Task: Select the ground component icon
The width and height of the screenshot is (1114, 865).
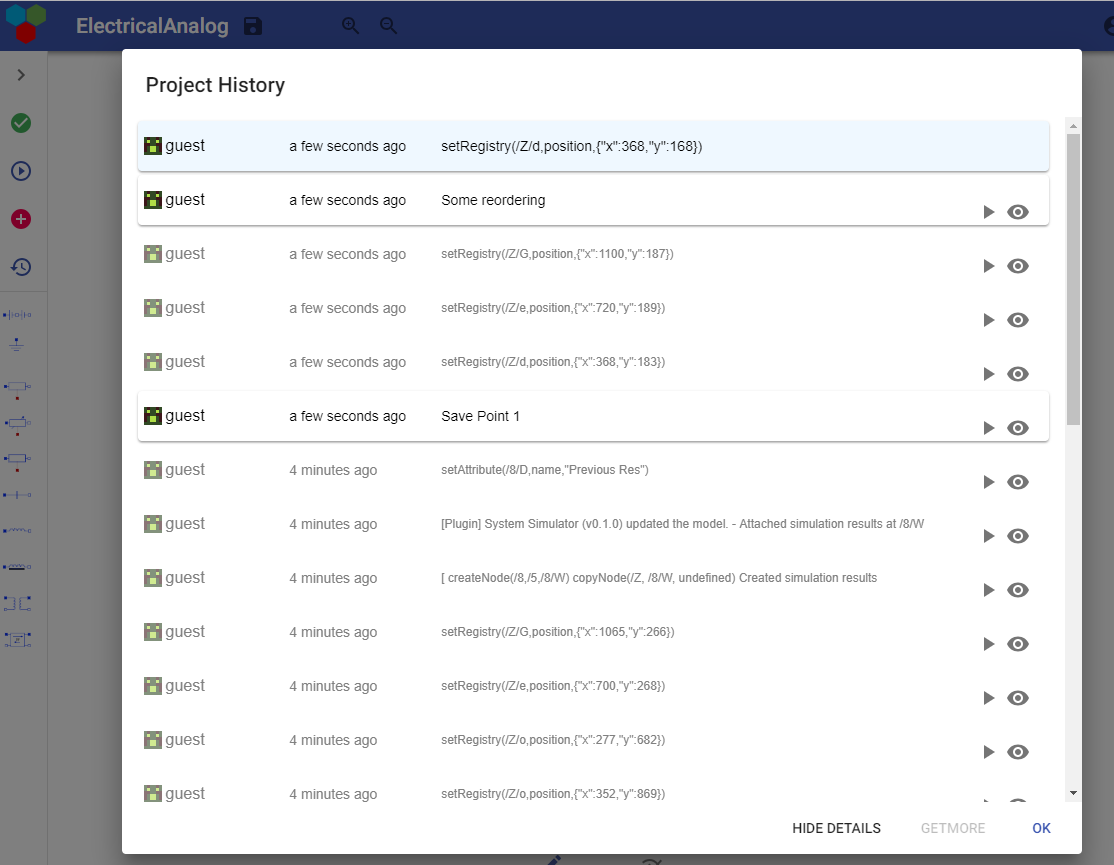Action: click(x=17, y=345)
